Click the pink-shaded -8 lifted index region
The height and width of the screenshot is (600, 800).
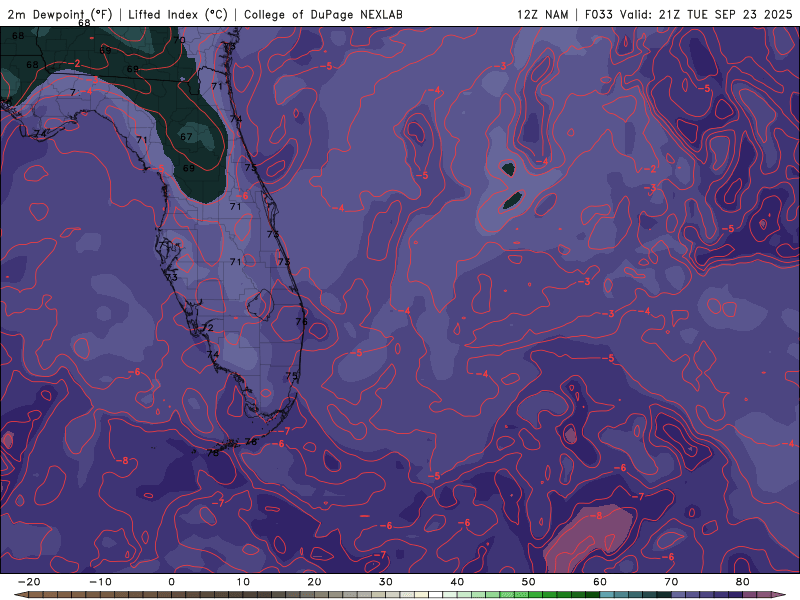pyautogui.click(x=589, y=541)
